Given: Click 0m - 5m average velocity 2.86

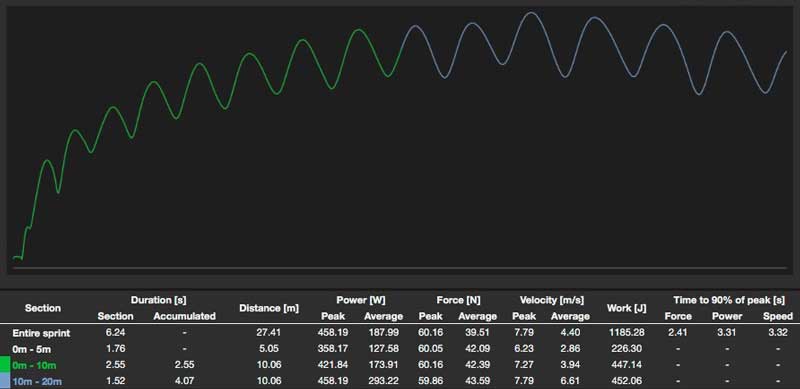Looking at the screenshot, I should 570,349.
